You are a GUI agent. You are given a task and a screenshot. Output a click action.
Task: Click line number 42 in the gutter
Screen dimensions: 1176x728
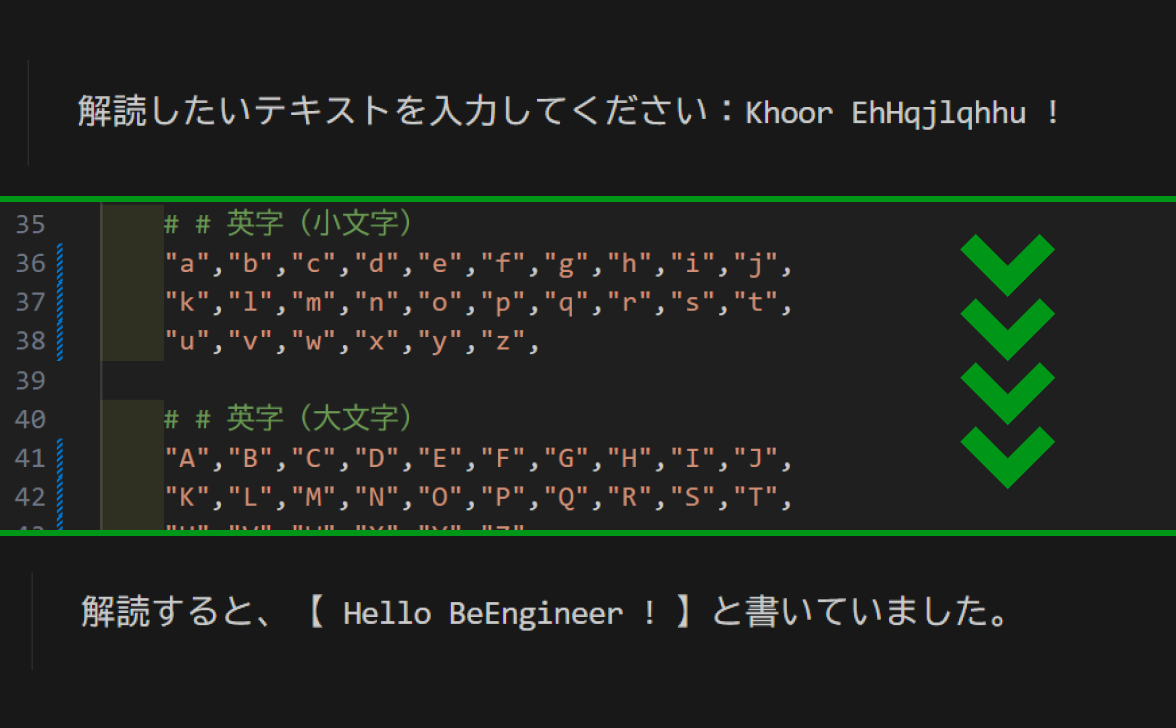click(x=31, y=497)
